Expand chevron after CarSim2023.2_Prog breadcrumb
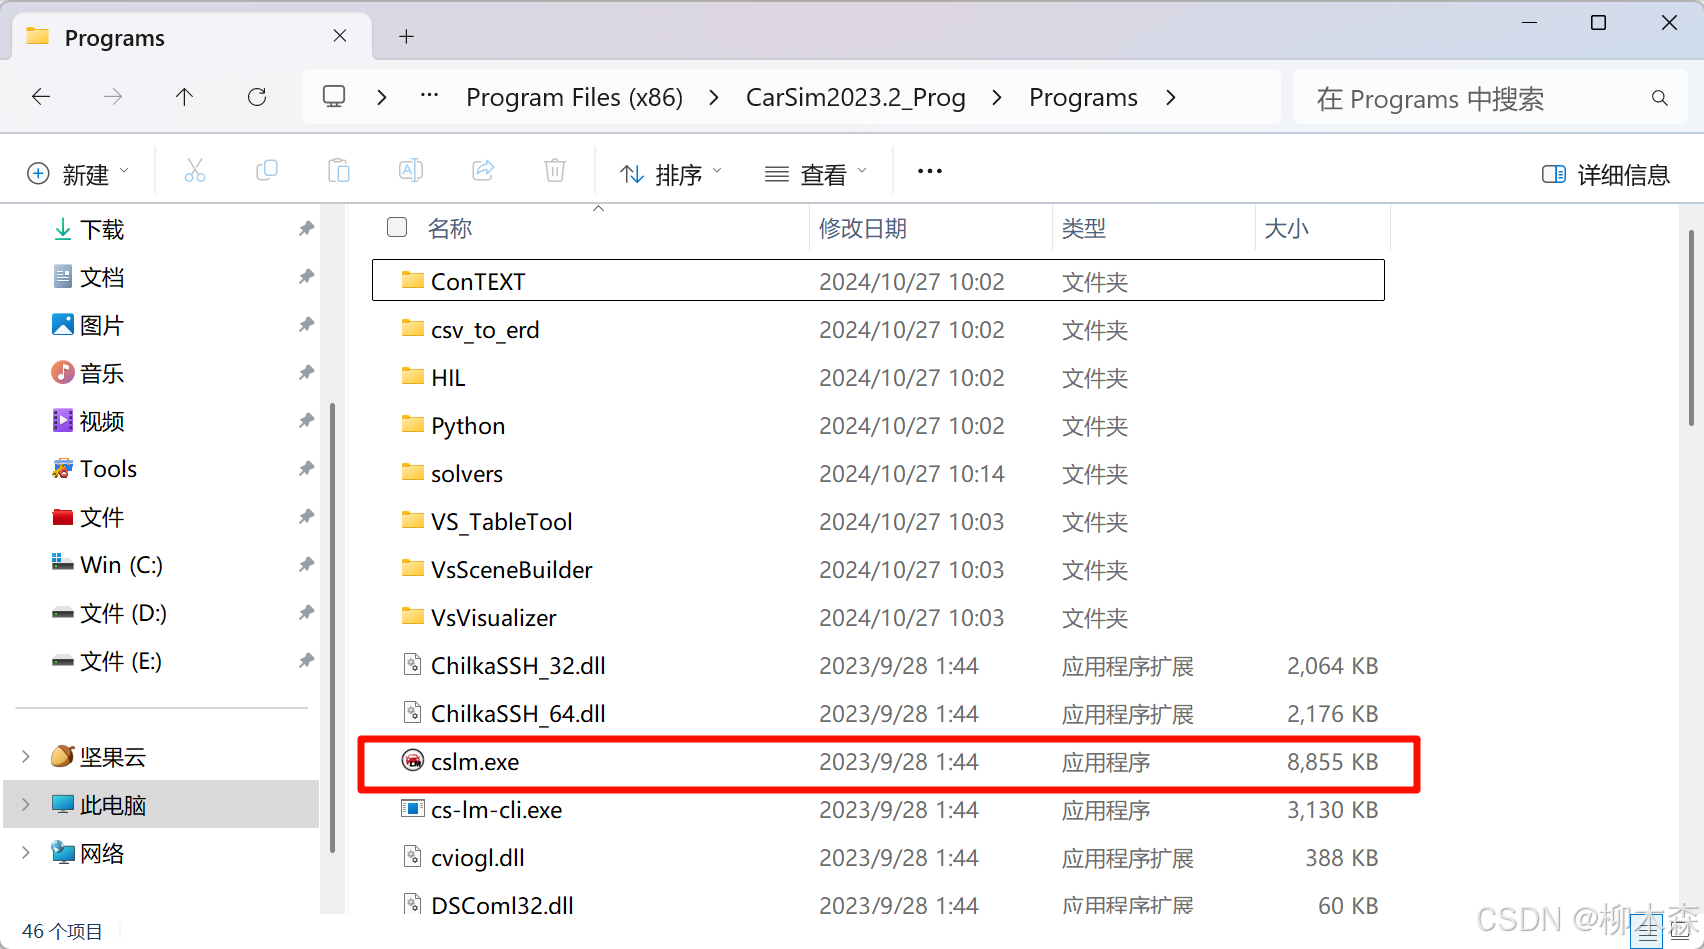This screenshot has width=1704, height=949. click(997, 97)
